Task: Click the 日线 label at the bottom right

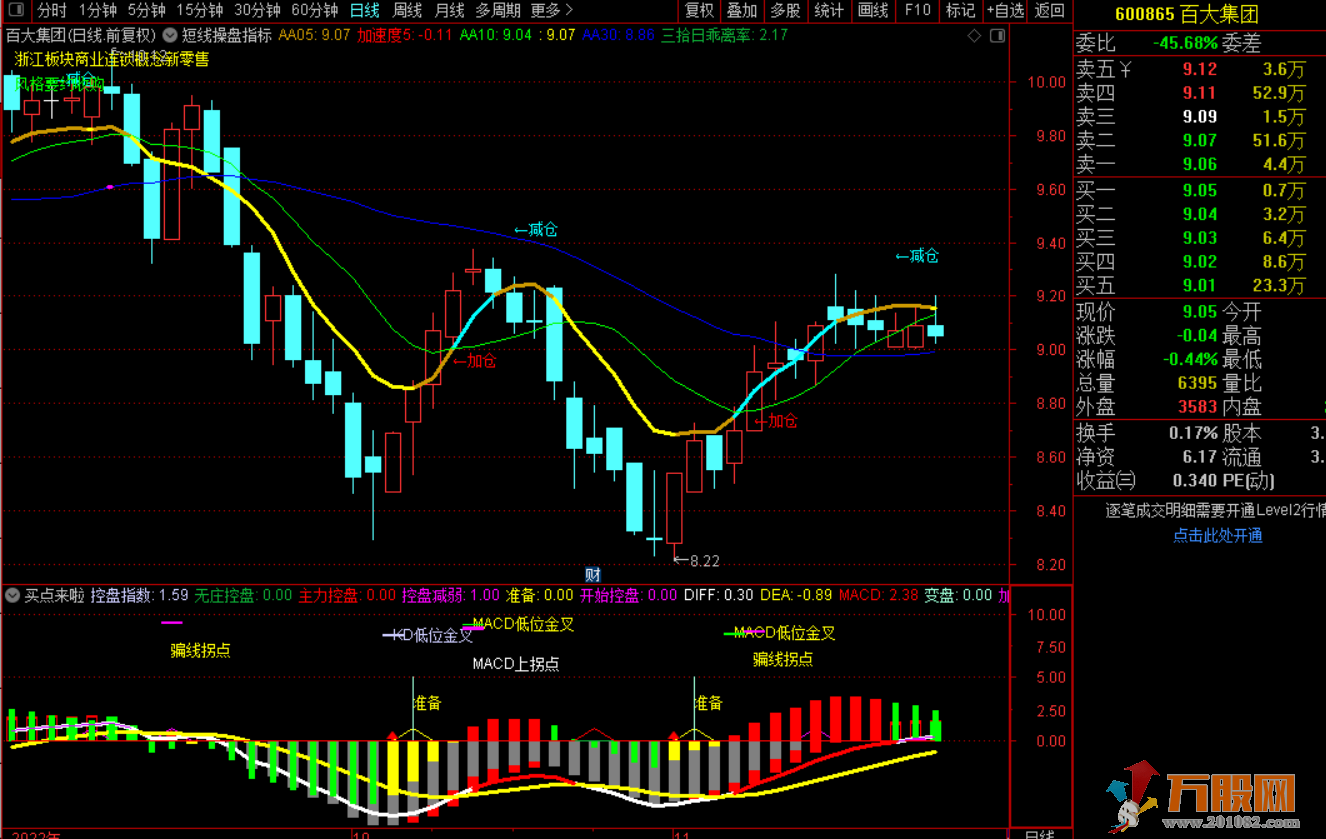Action: point(1040,833)
